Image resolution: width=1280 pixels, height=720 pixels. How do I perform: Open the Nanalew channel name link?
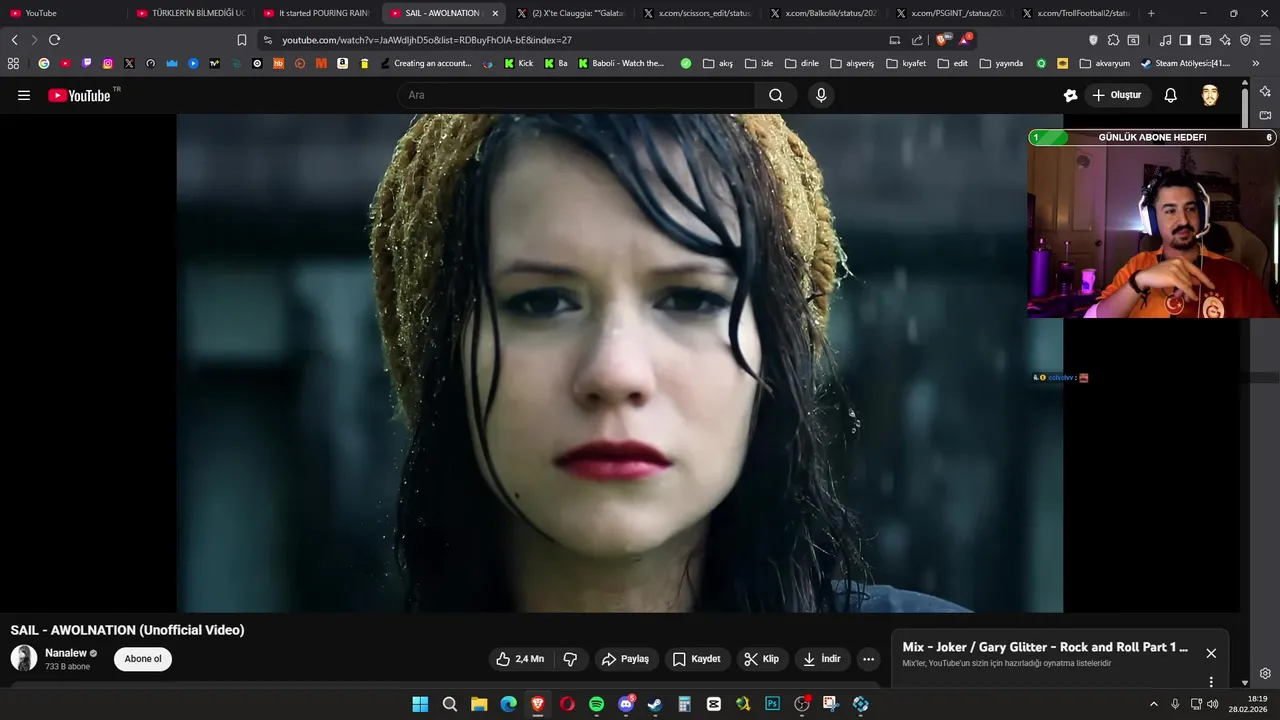click(x=66, y=653)
